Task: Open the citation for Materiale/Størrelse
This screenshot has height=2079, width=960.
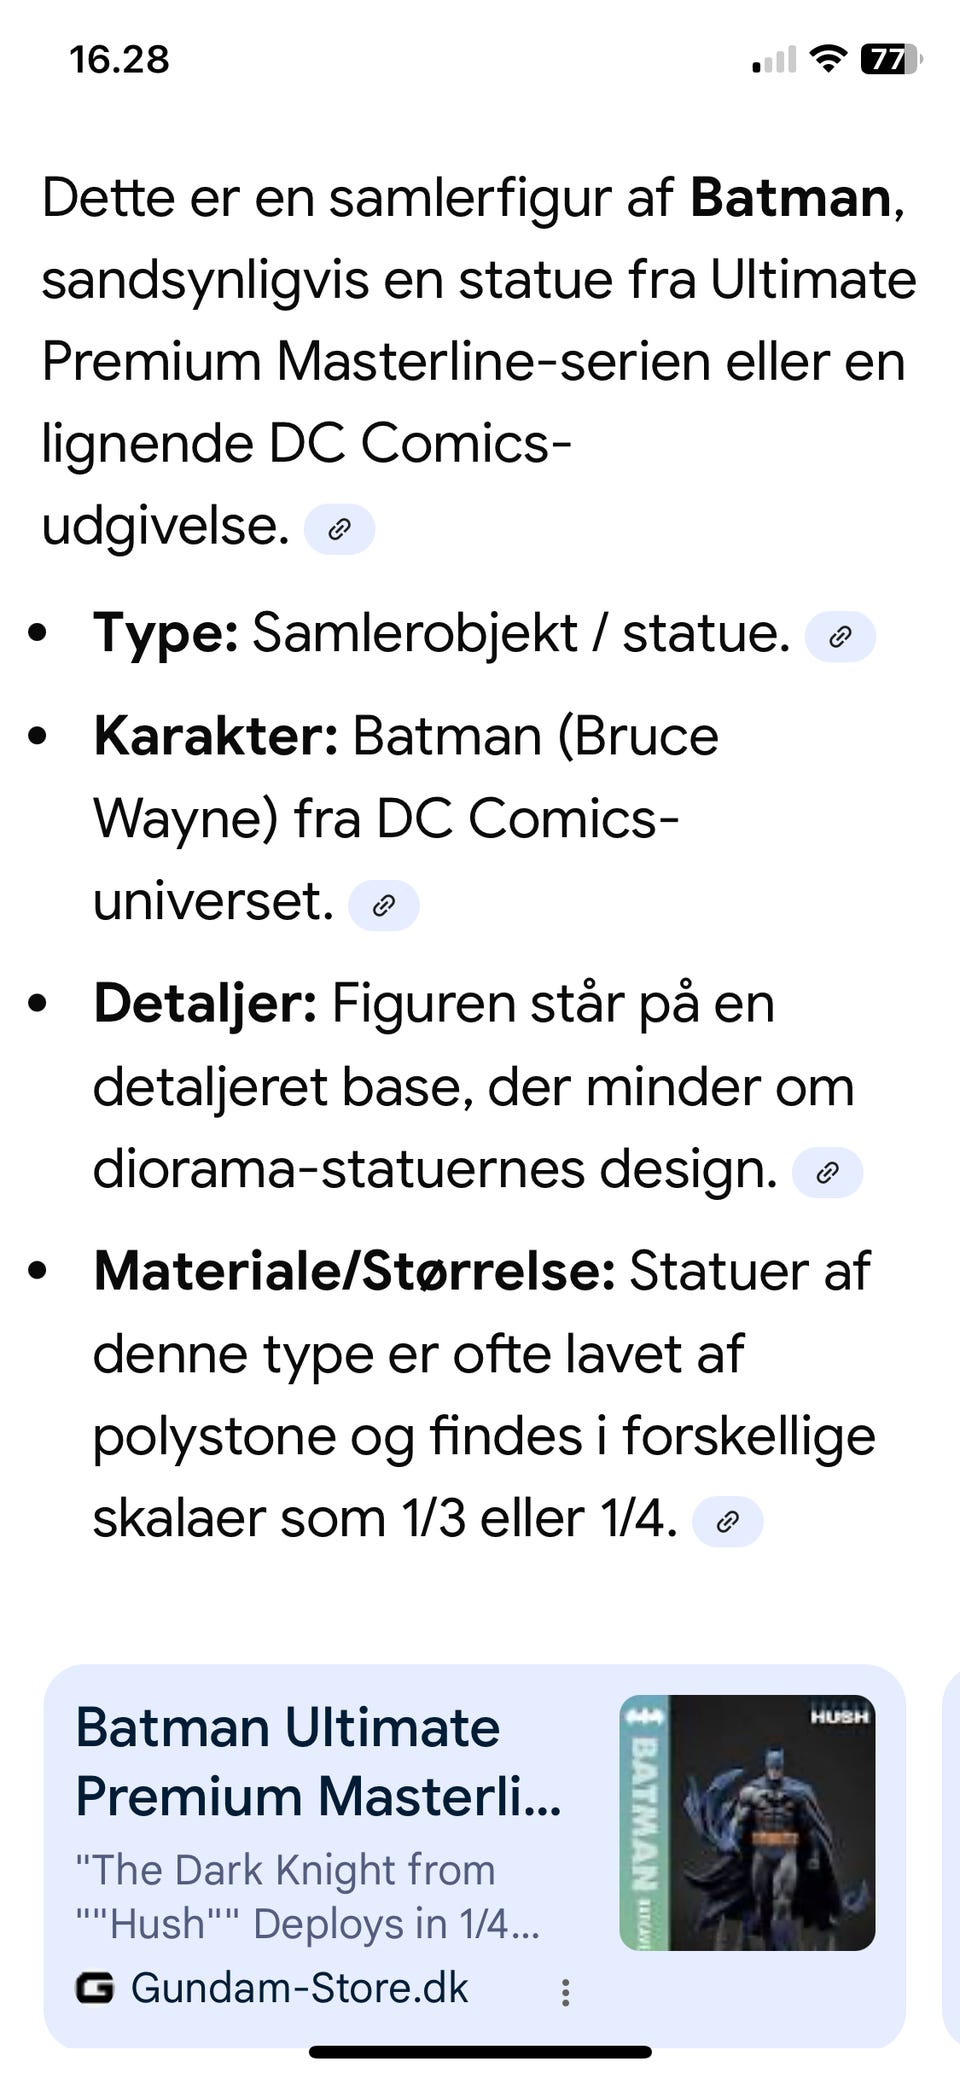Action: (729, 1520)
